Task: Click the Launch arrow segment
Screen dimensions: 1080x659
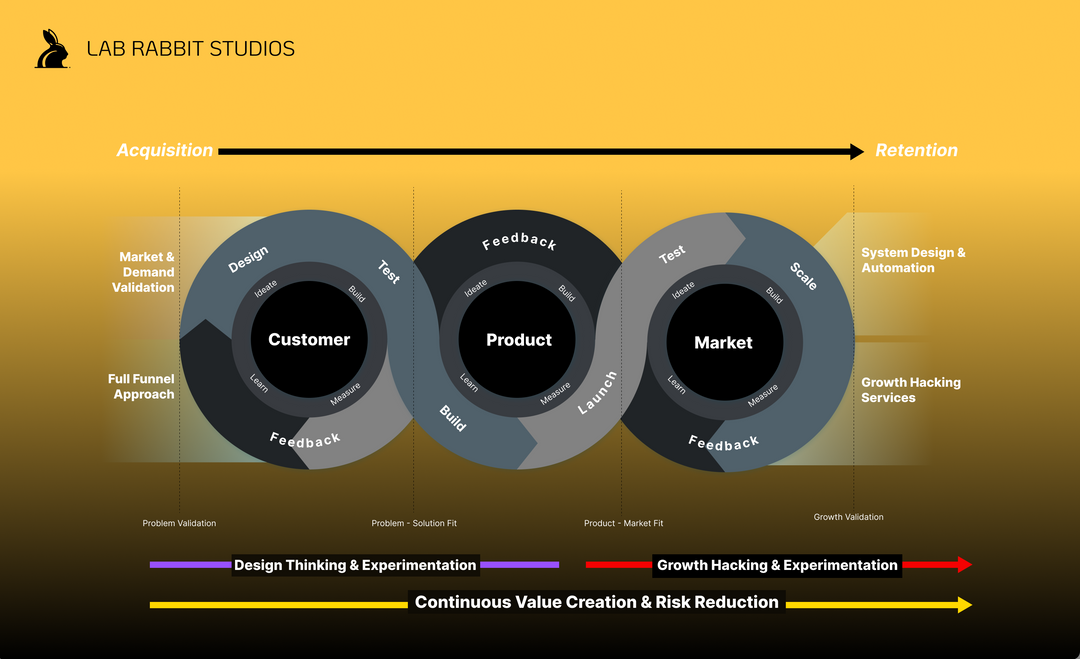Action: tap(597, 393)
